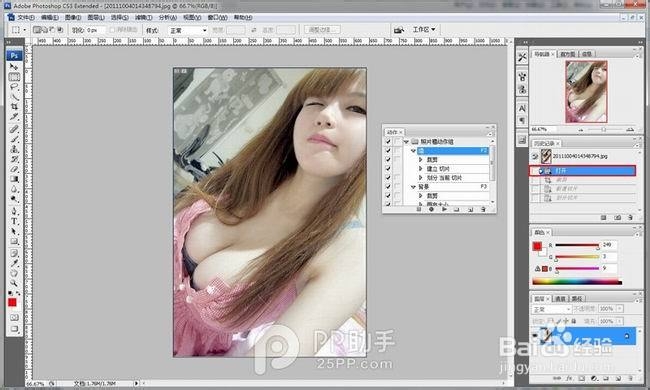Viewport: 650px width, 390px height.
Task: Expand the 建立 切片 step
Action: tap(420, 169)
